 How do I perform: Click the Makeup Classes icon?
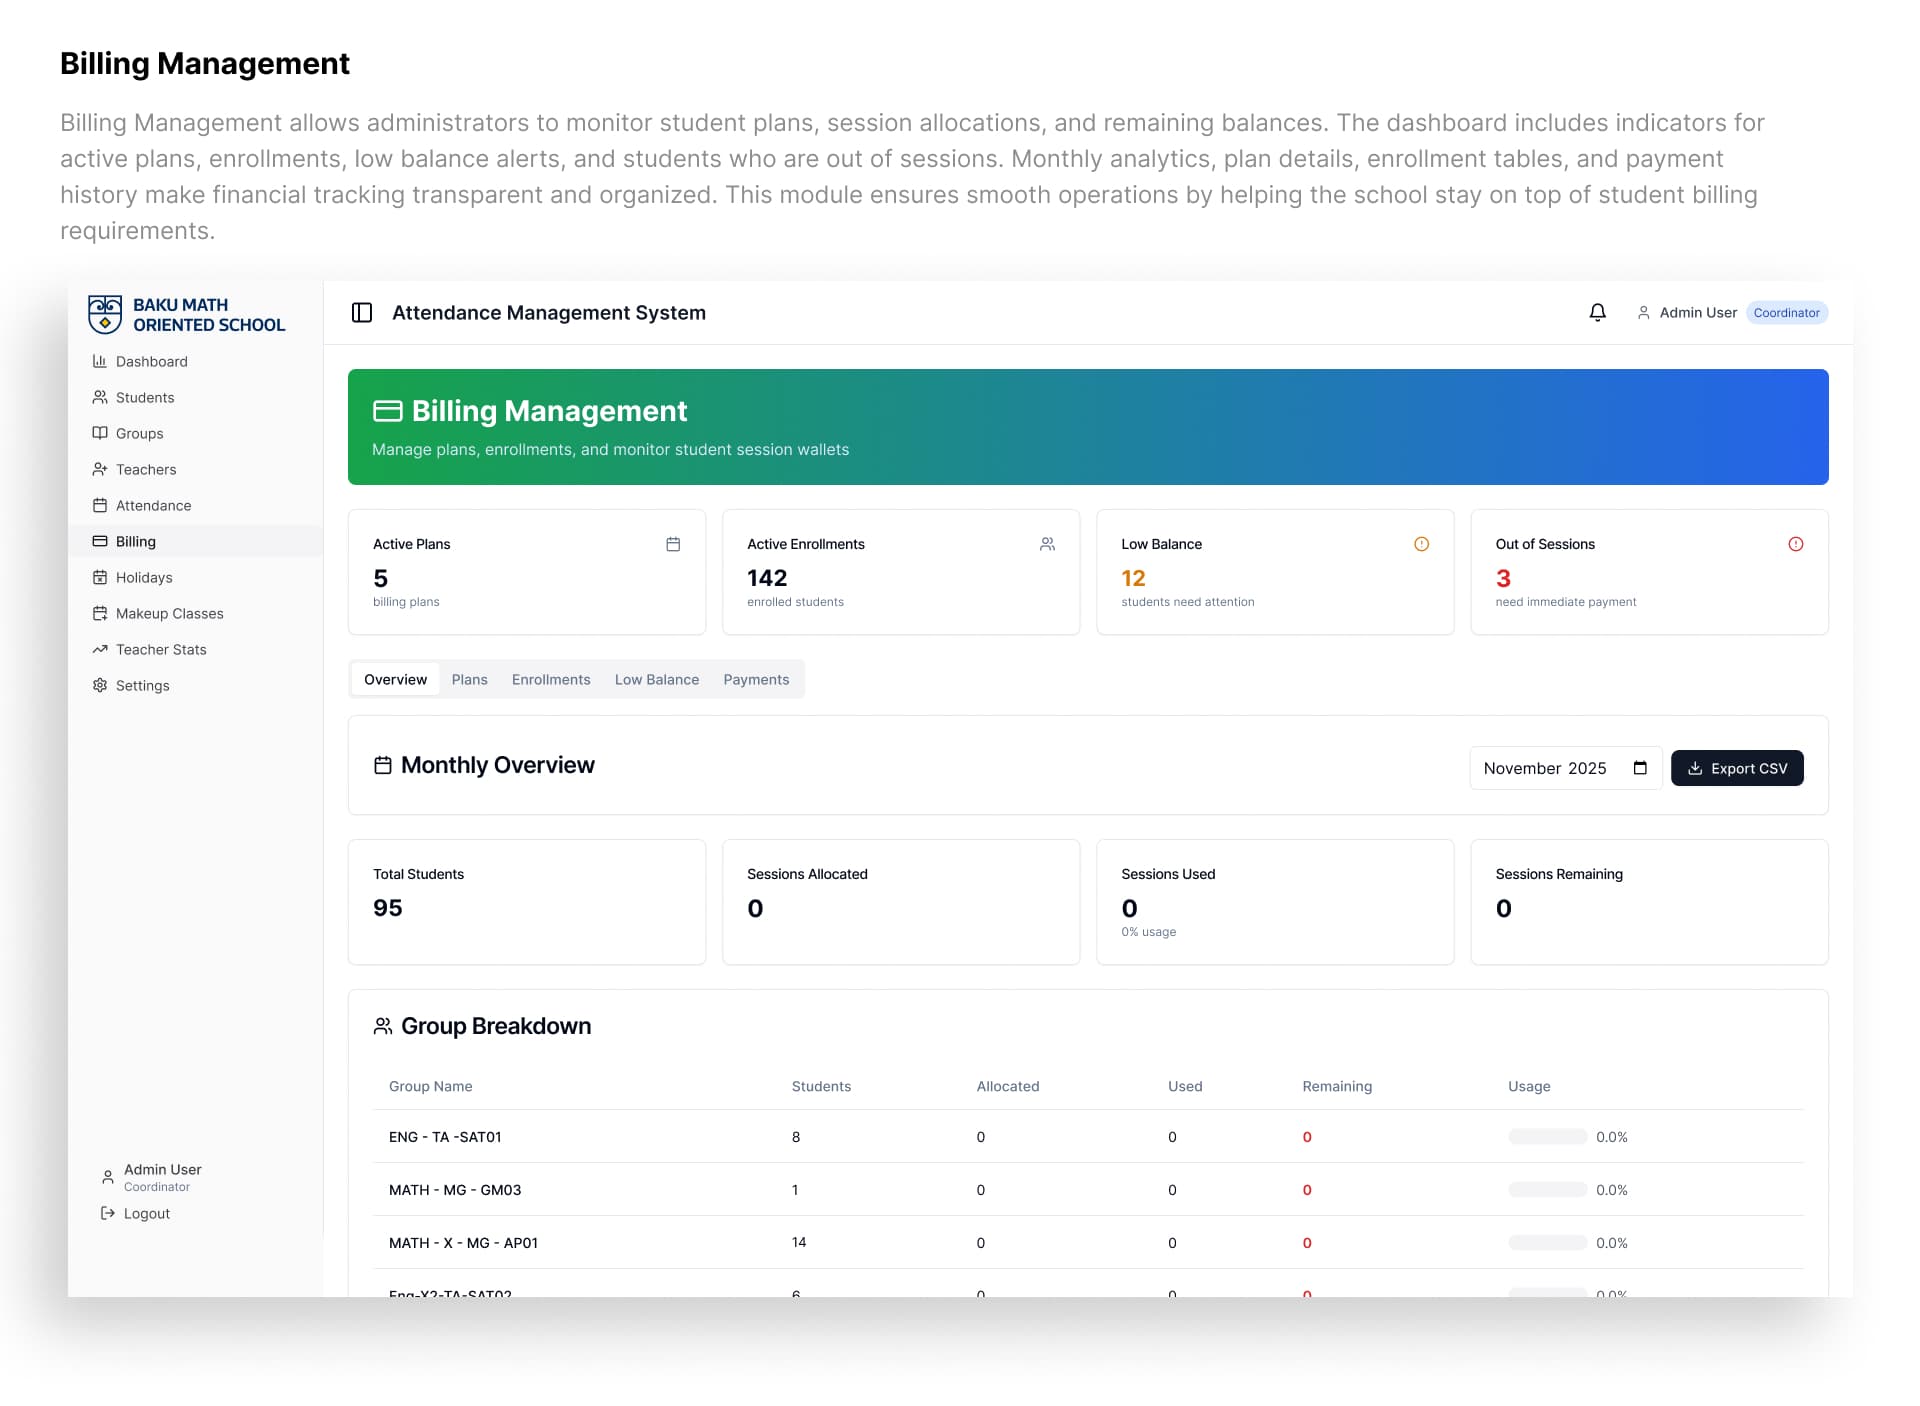(x=100, y=613)
